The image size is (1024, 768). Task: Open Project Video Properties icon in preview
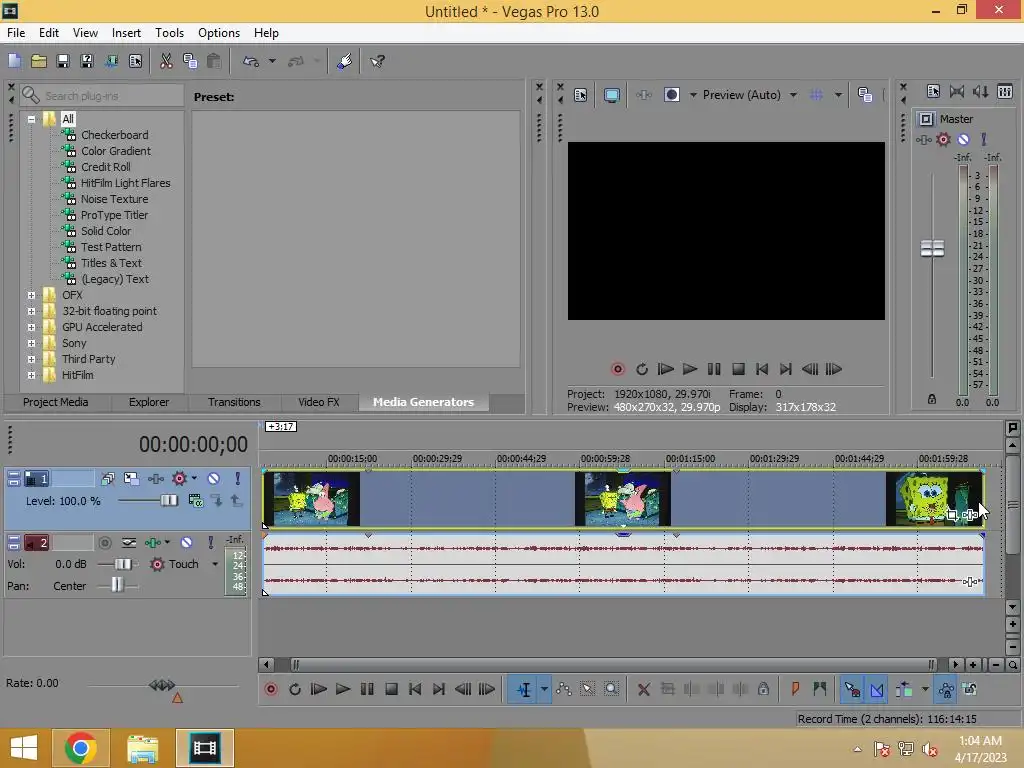pos(581,95)
